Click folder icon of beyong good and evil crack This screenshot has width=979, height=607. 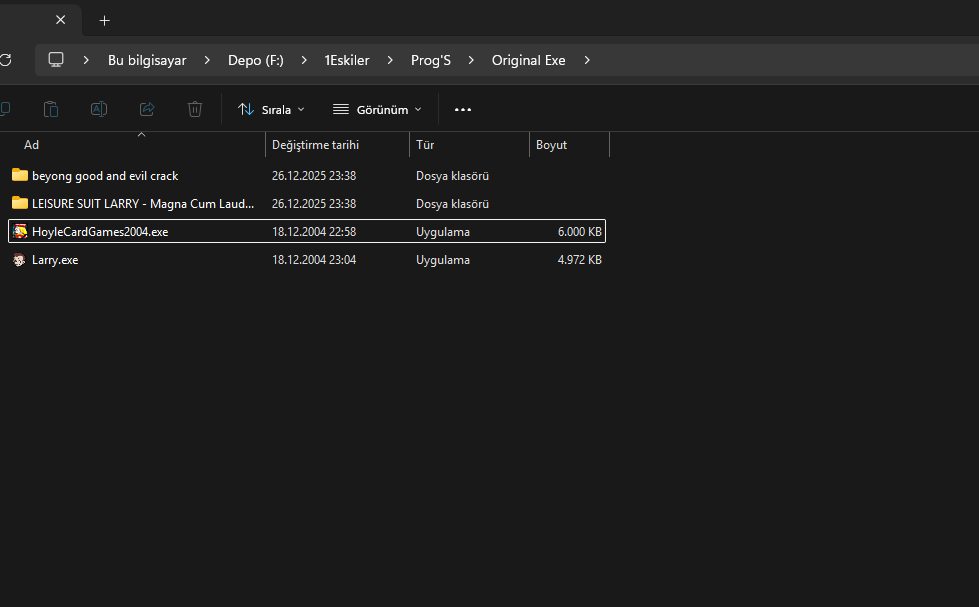[x=20, y=175]
